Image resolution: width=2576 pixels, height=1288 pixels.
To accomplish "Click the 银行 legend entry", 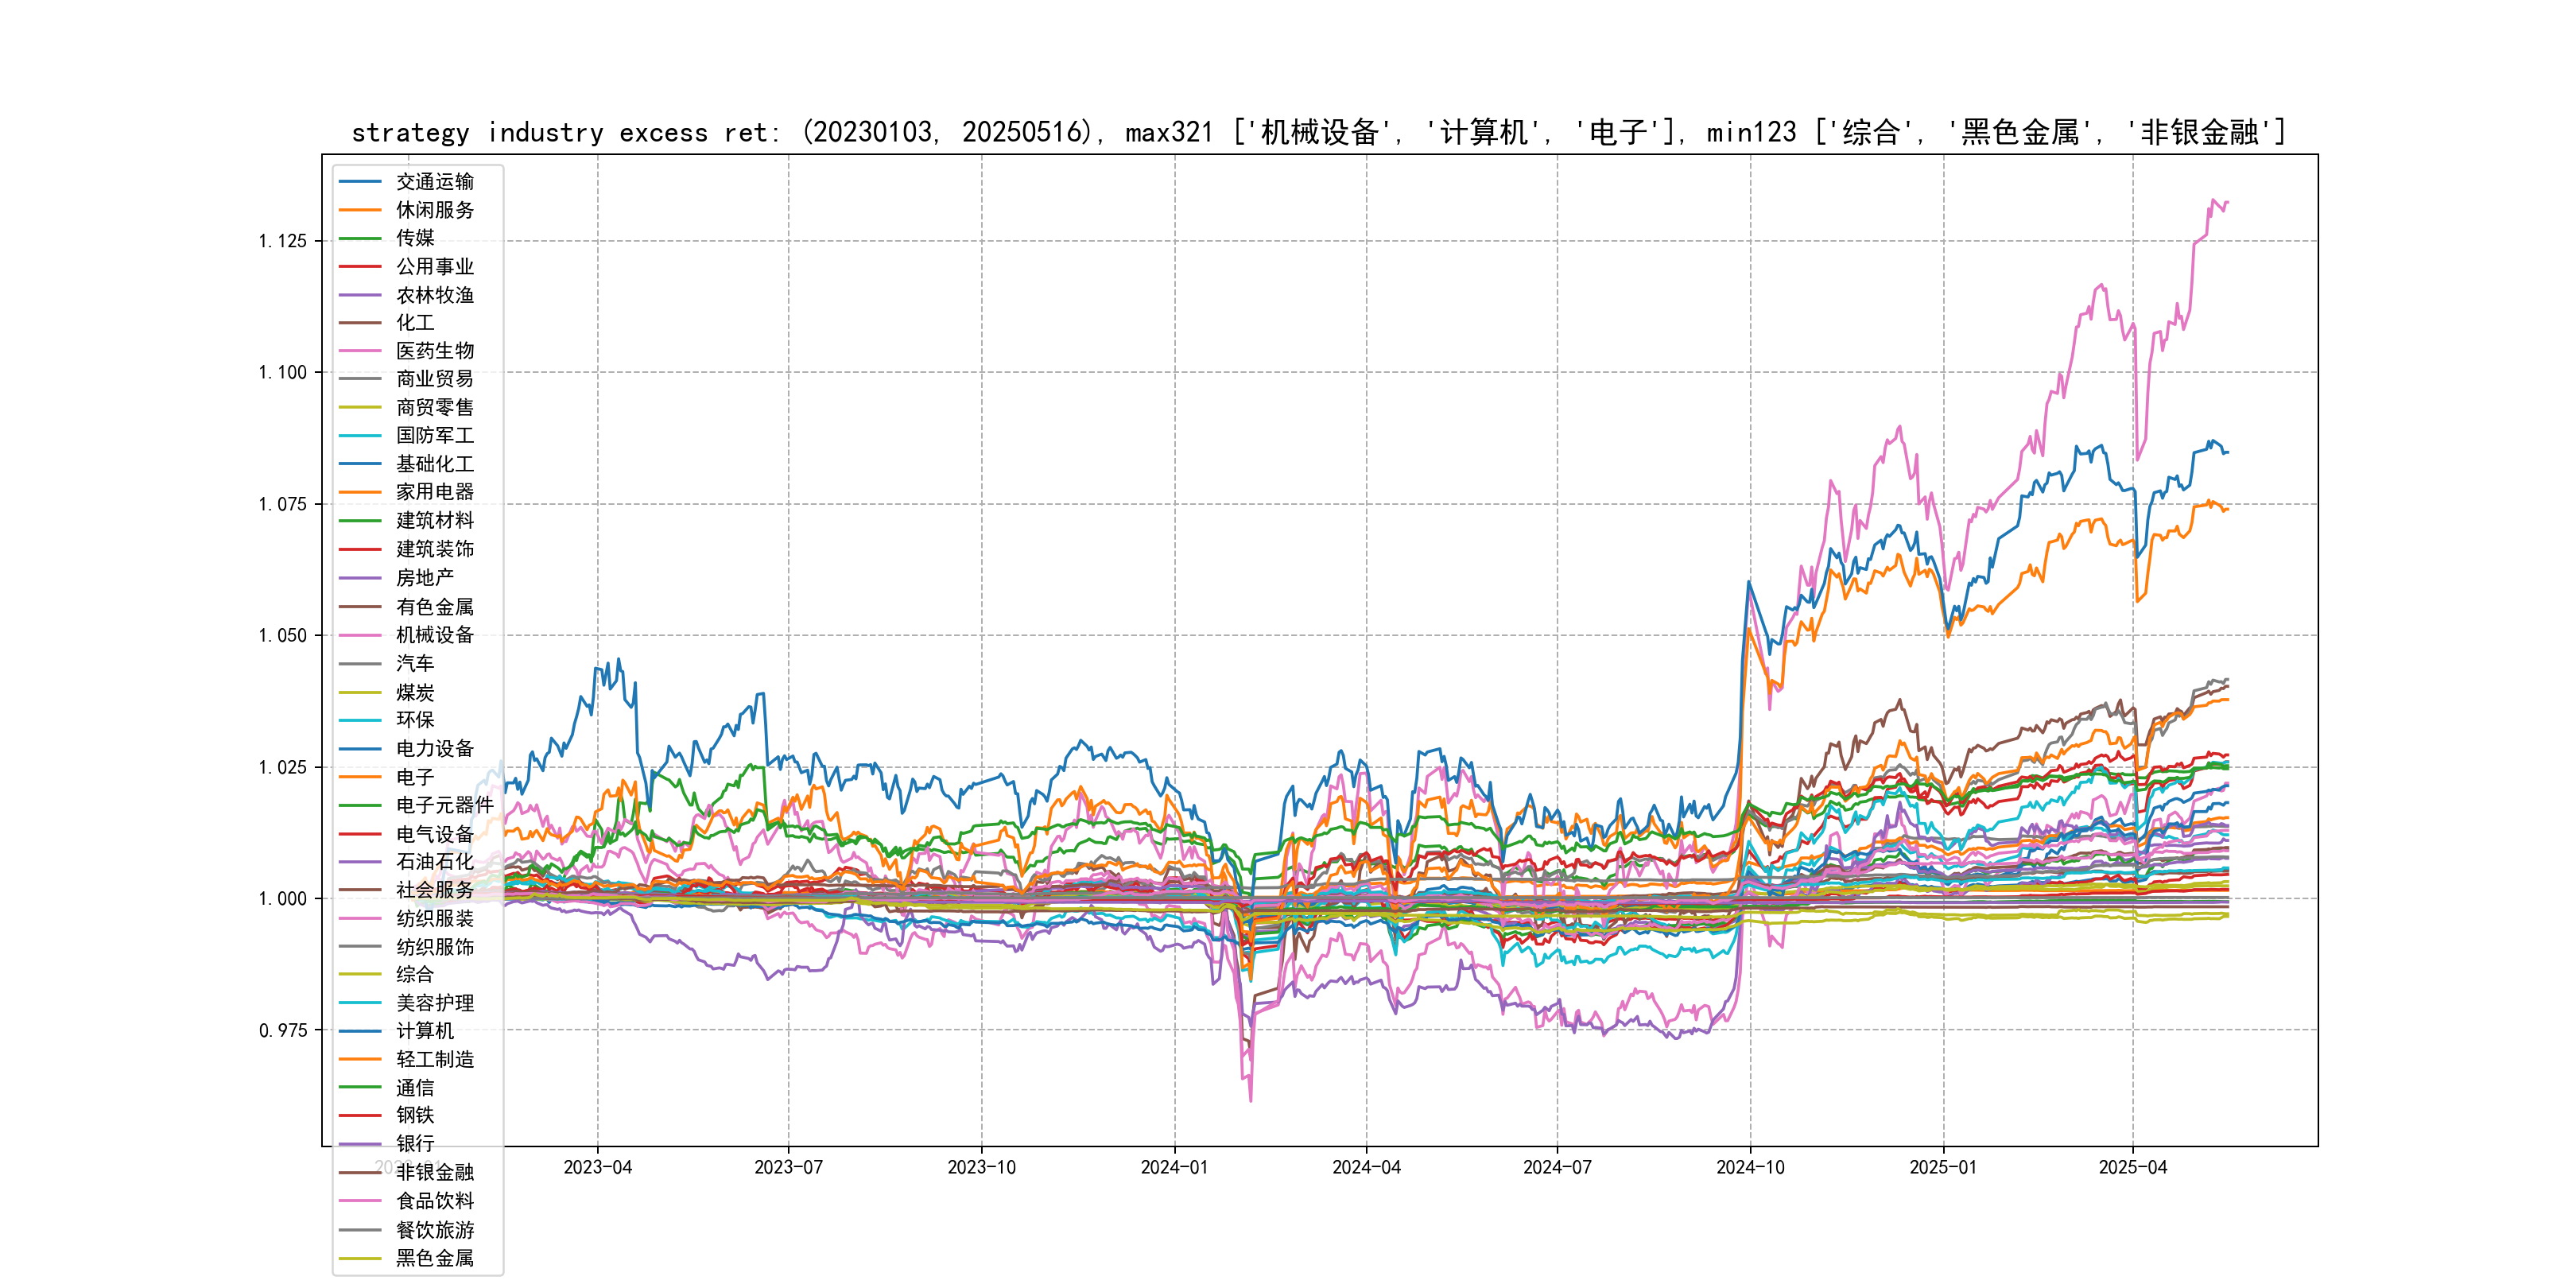I will 414,1143.
